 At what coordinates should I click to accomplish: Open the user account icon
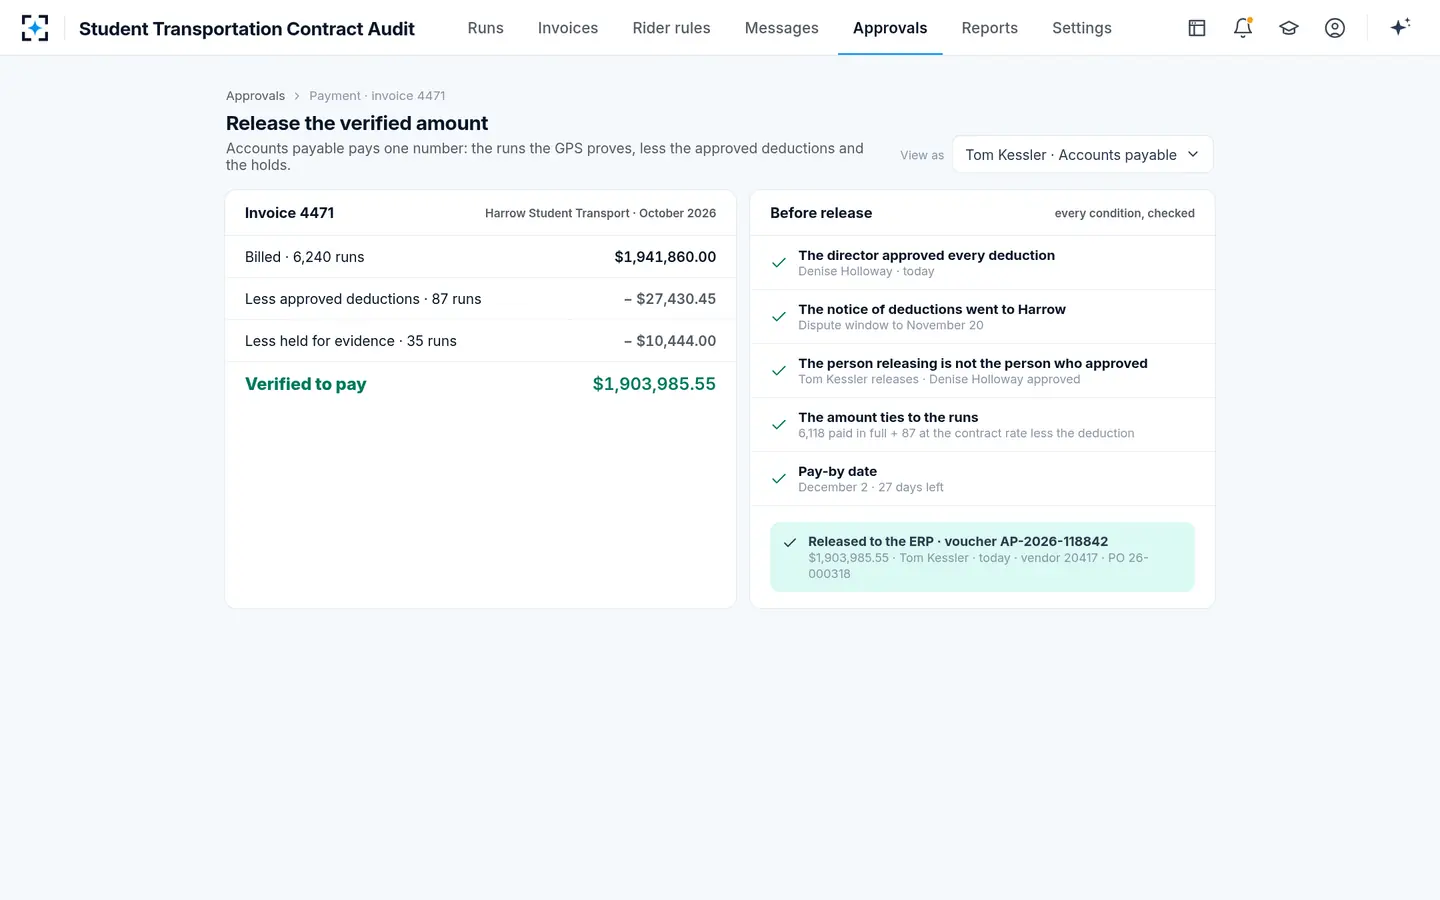(x=1335, y=28)
